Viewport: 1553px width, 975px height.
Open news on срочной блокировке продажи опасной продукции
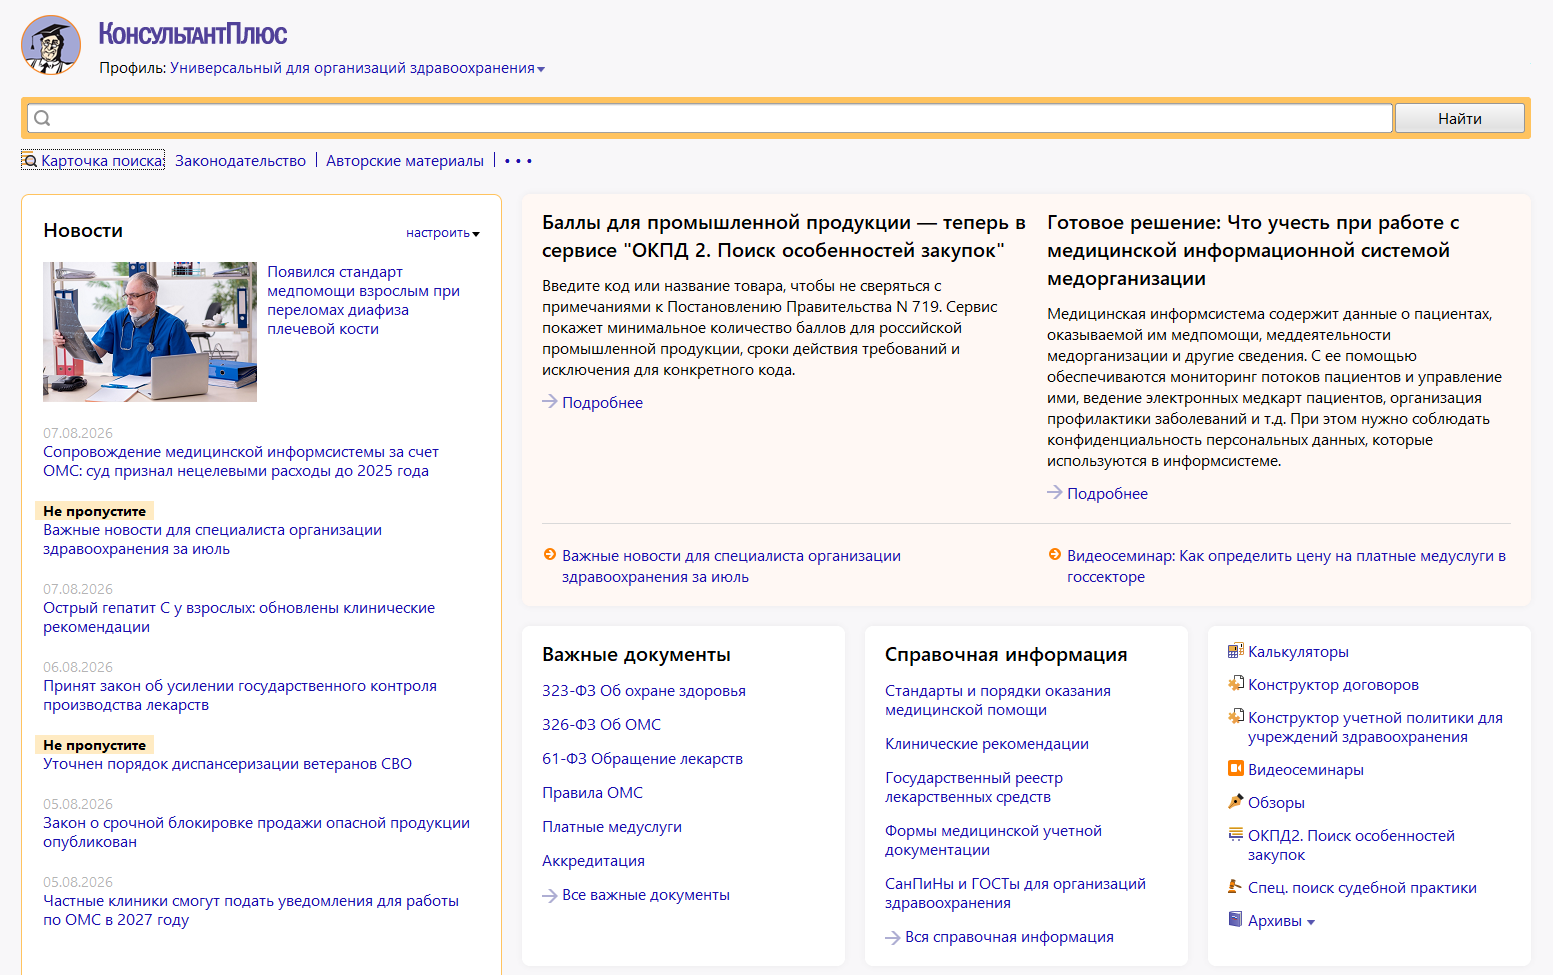(x=256, y=832)
